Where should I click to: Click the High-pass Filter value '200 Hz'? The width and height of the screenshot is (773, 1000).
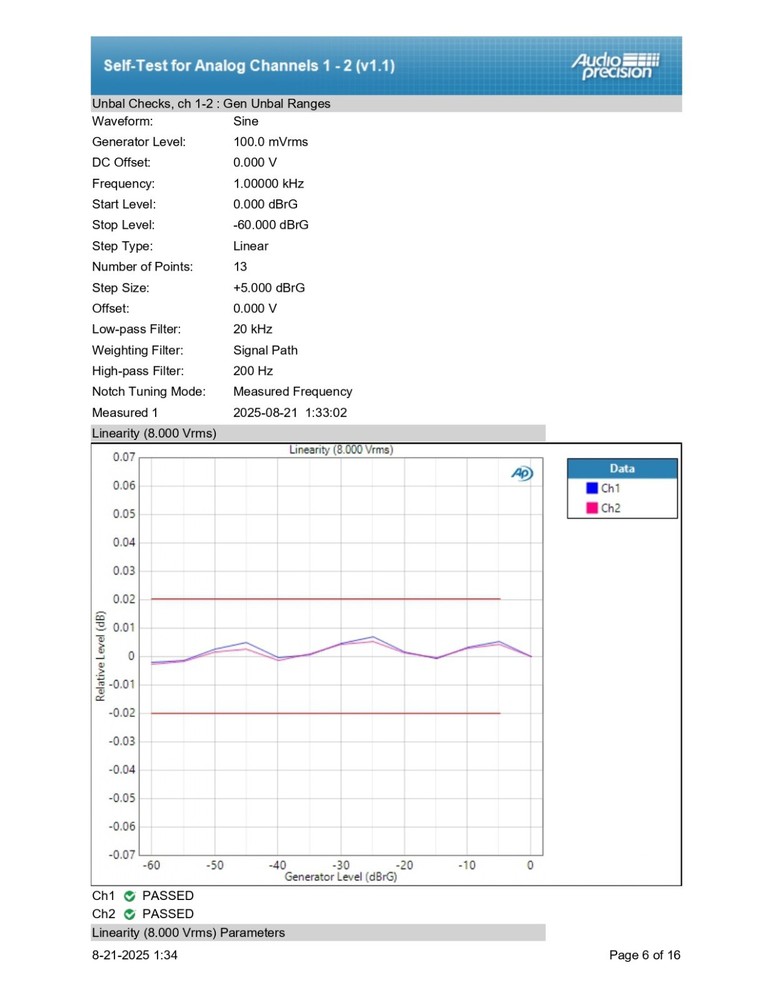(253, 371)
